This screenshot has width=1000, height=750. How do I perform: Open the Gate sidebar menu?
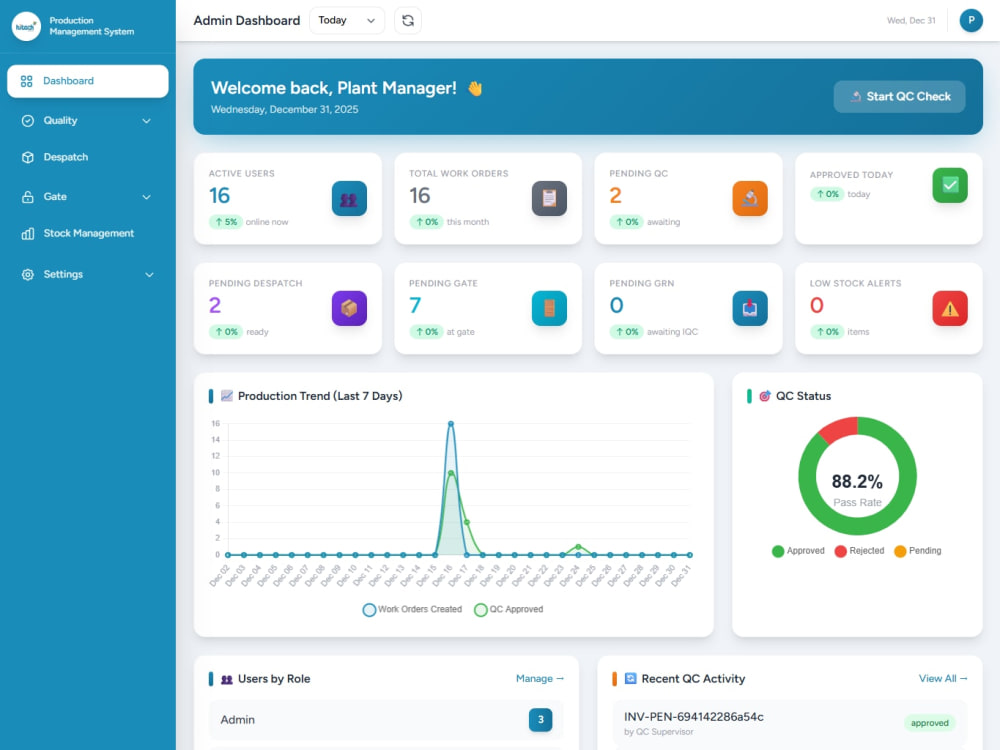pyautogui.click(x=87, y=196)
